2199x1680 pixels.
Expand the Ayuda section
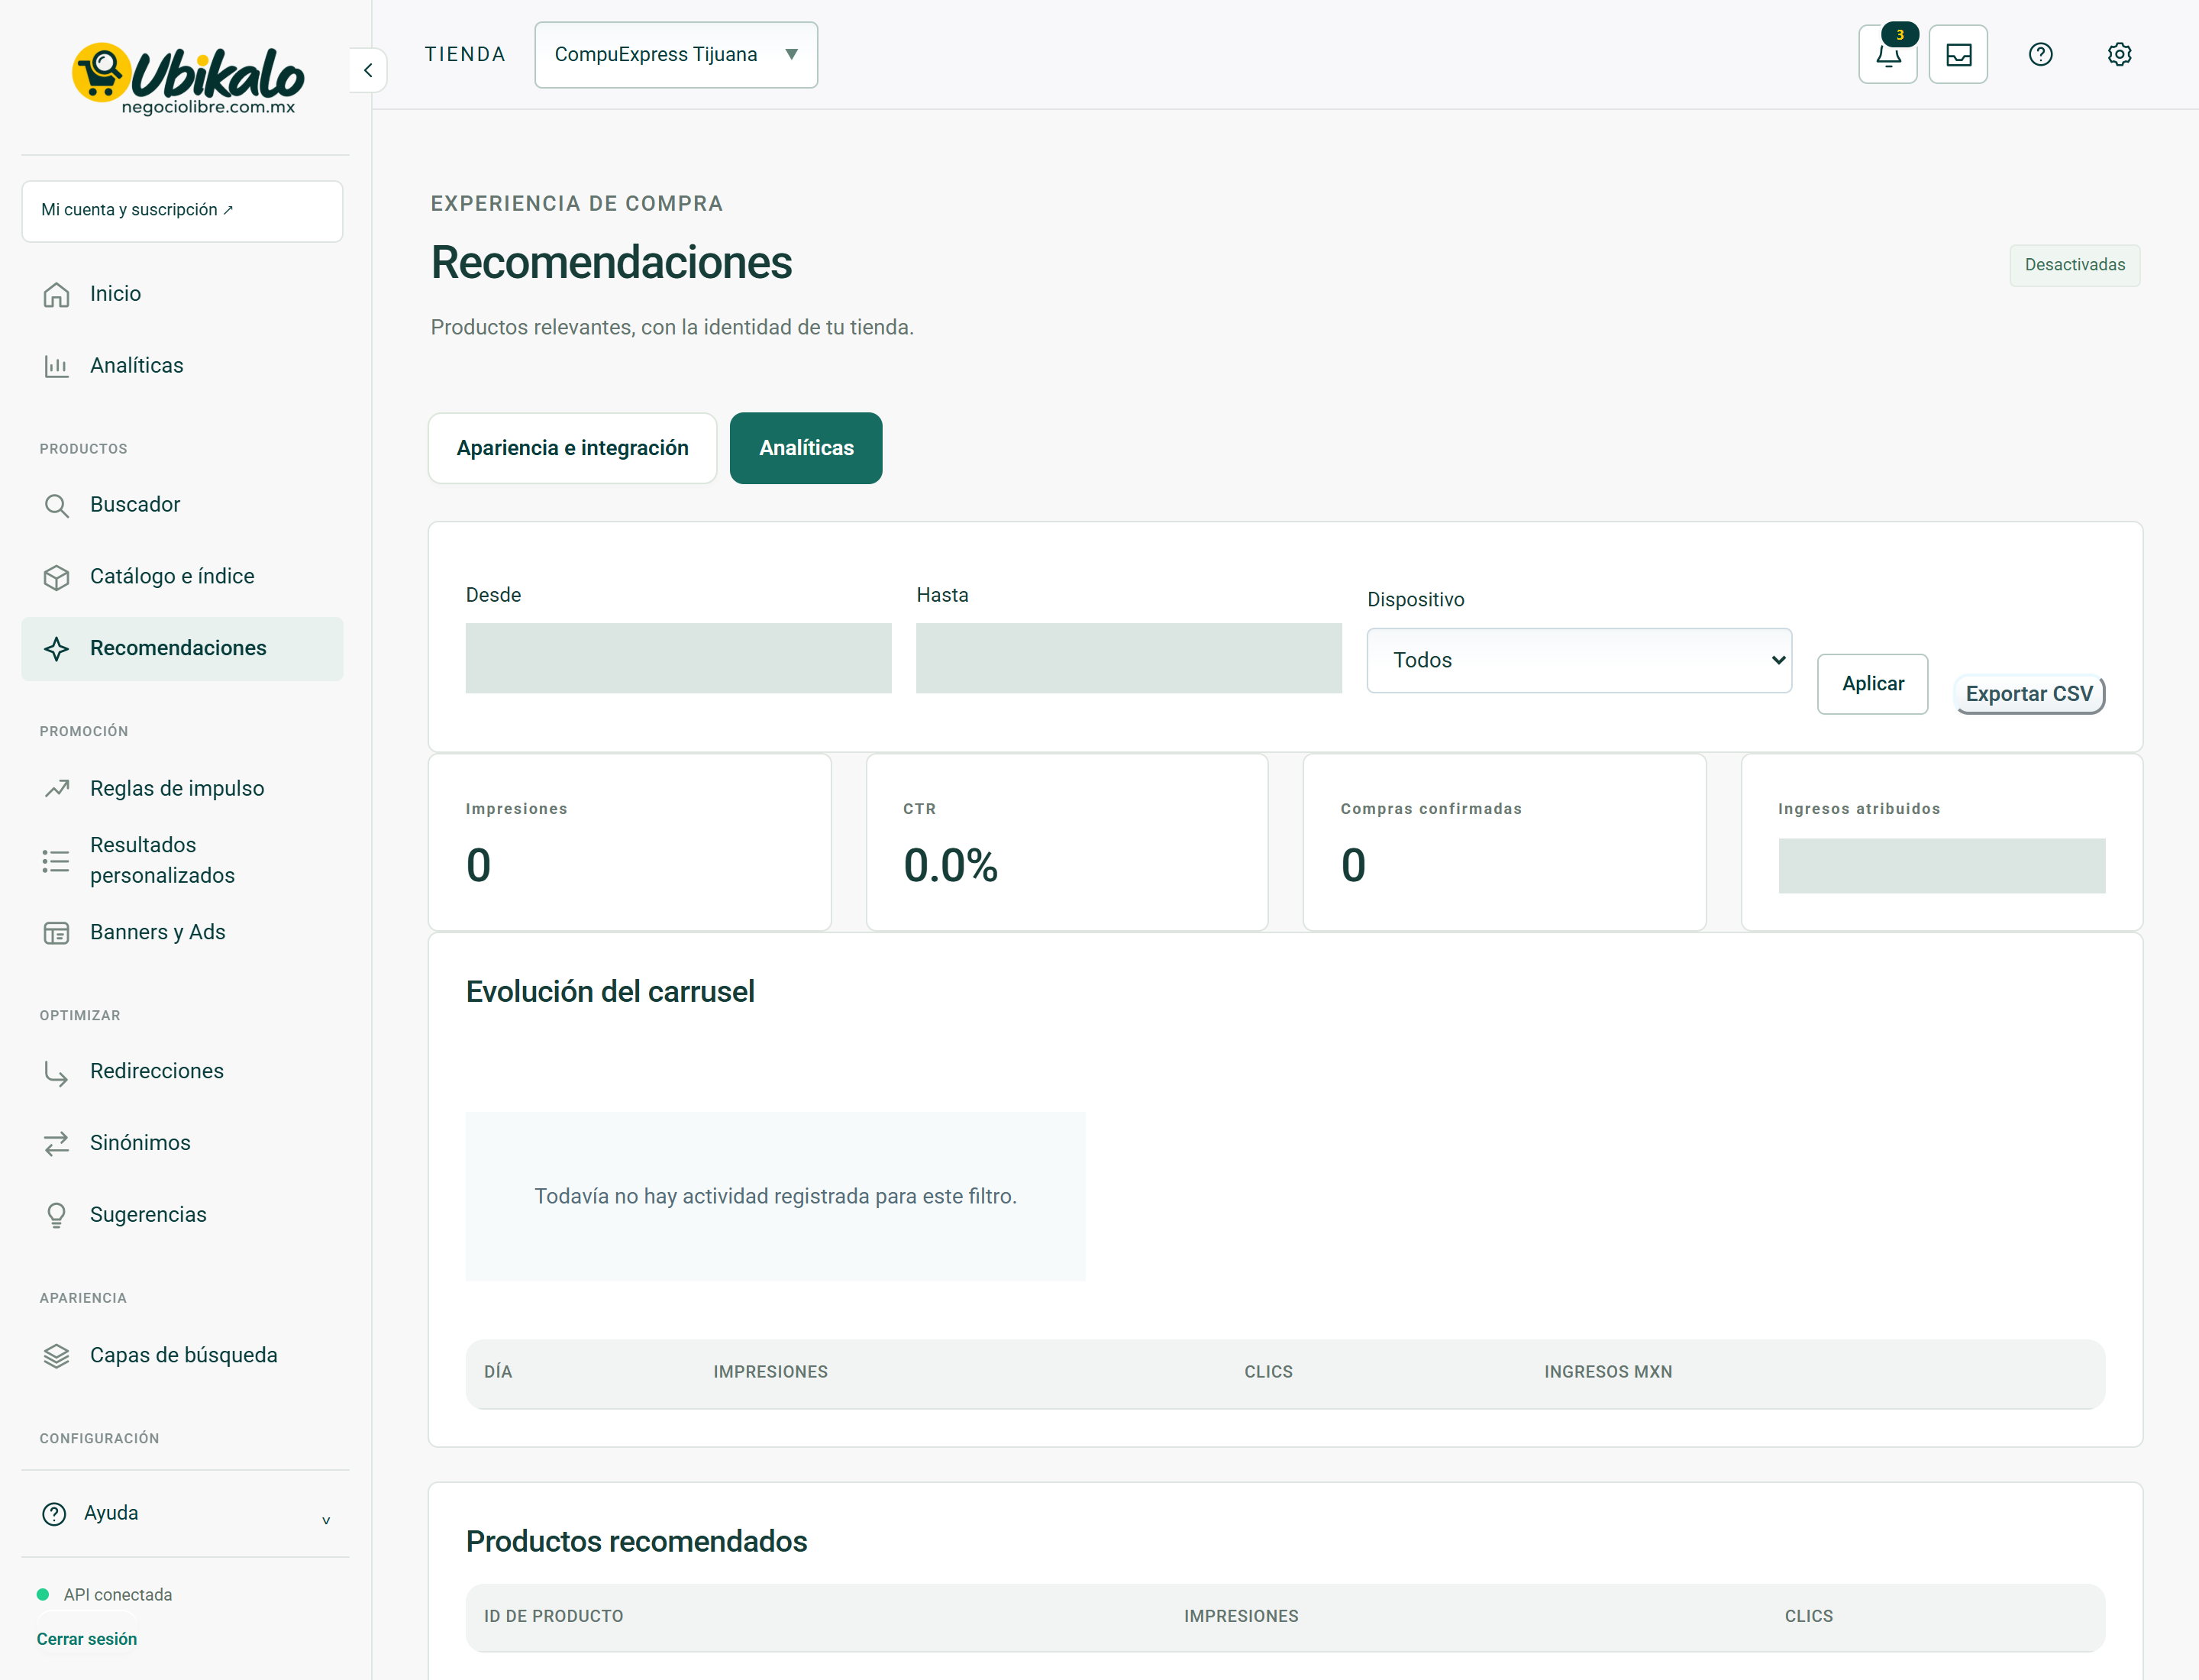click(x=185, y=1514)
